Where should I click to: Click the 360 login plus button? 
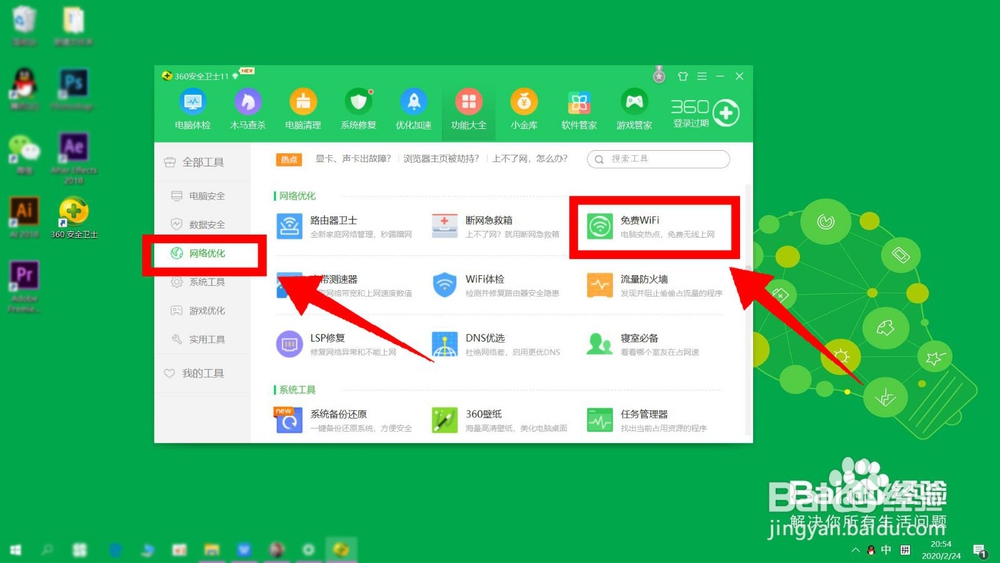[x=726, y=113]
